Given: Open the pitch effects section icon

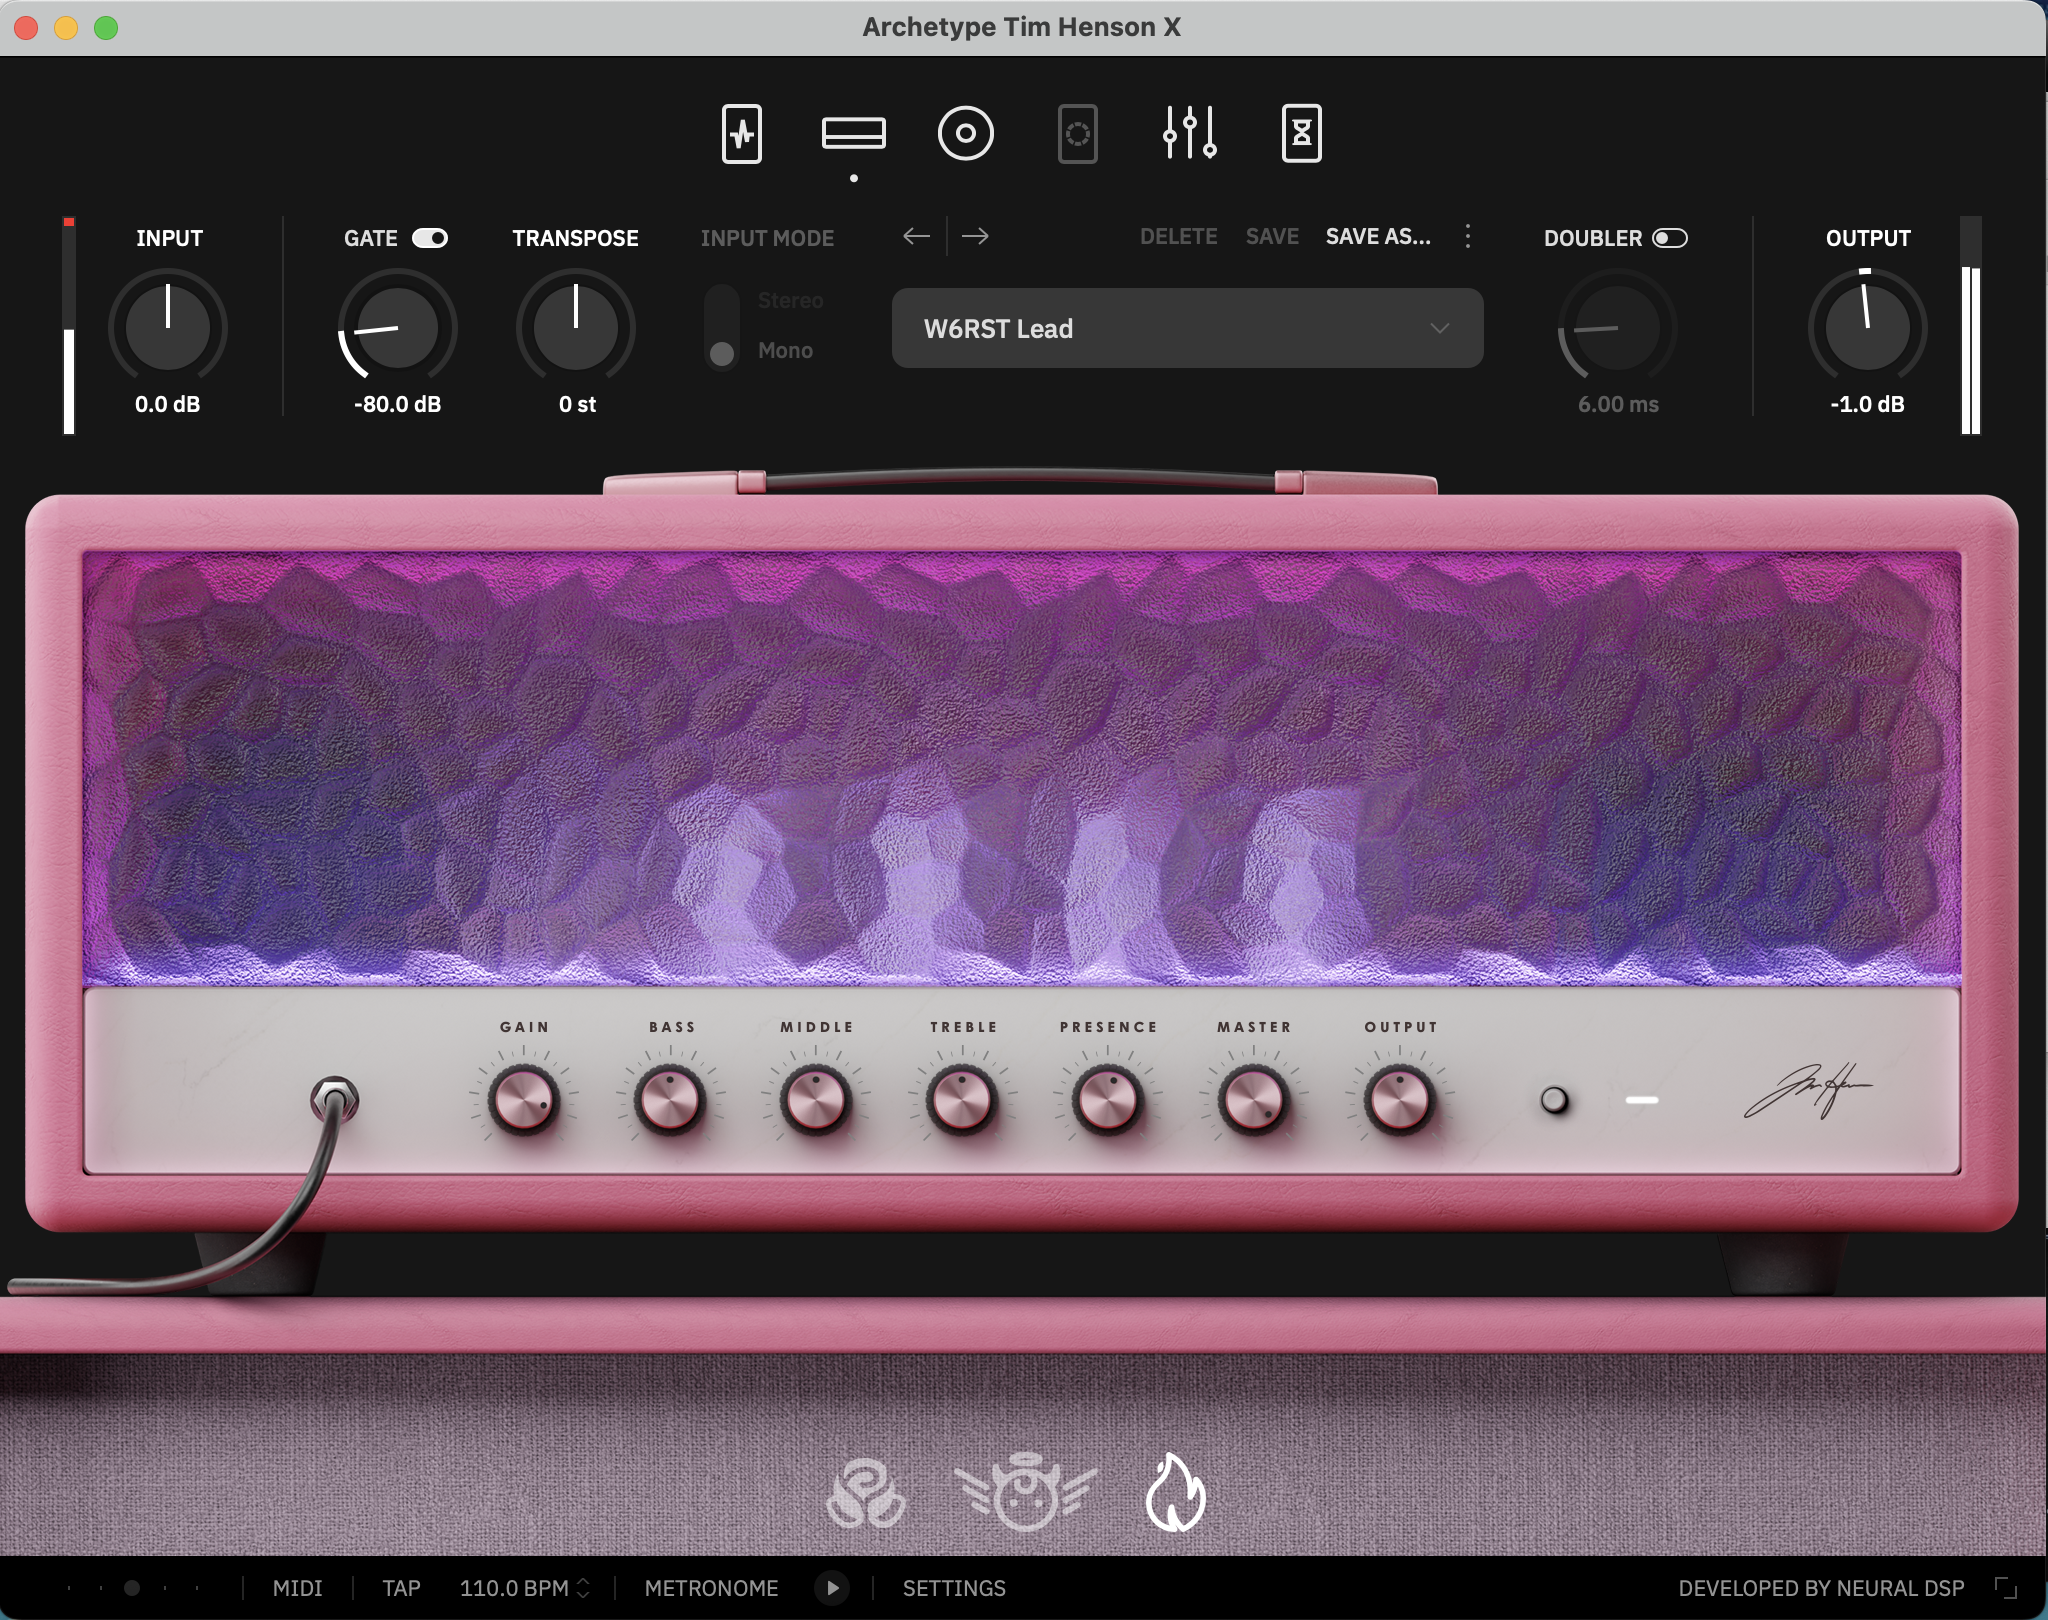Looking at the screenshot, I should (741, 134).
